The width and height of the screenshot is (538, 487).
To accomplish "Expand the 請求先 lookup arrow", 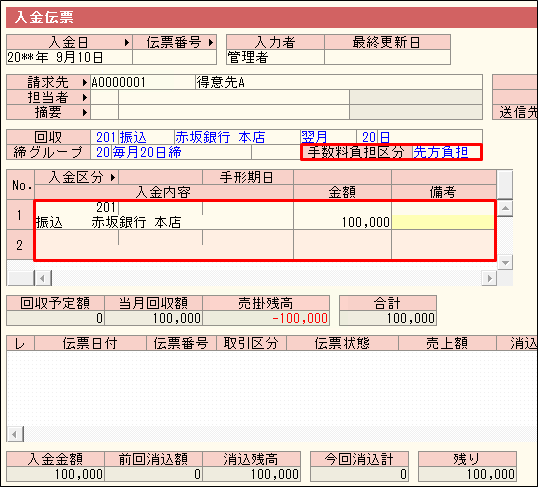I will (x=85, y=82).
